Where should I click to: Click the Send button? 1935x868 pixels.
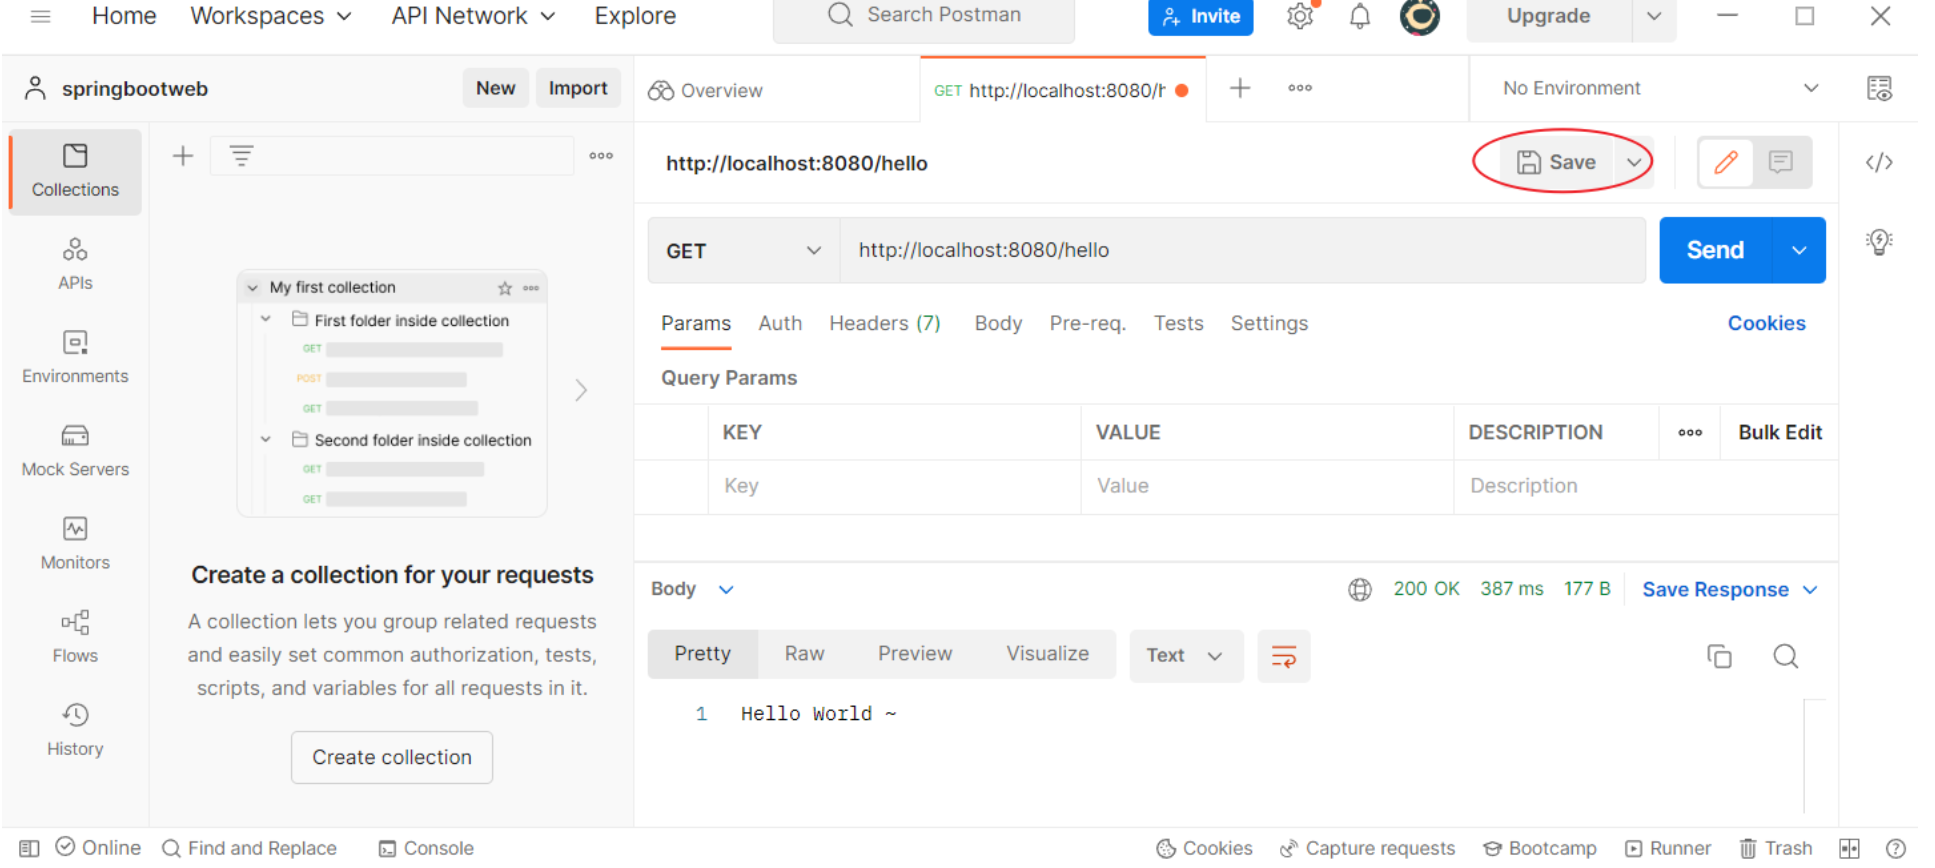pos(1715,250)
